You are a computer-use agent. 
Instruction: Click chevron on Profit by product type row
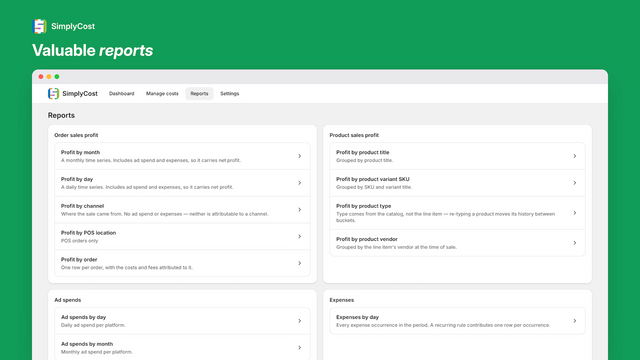[x=575, y=213]
